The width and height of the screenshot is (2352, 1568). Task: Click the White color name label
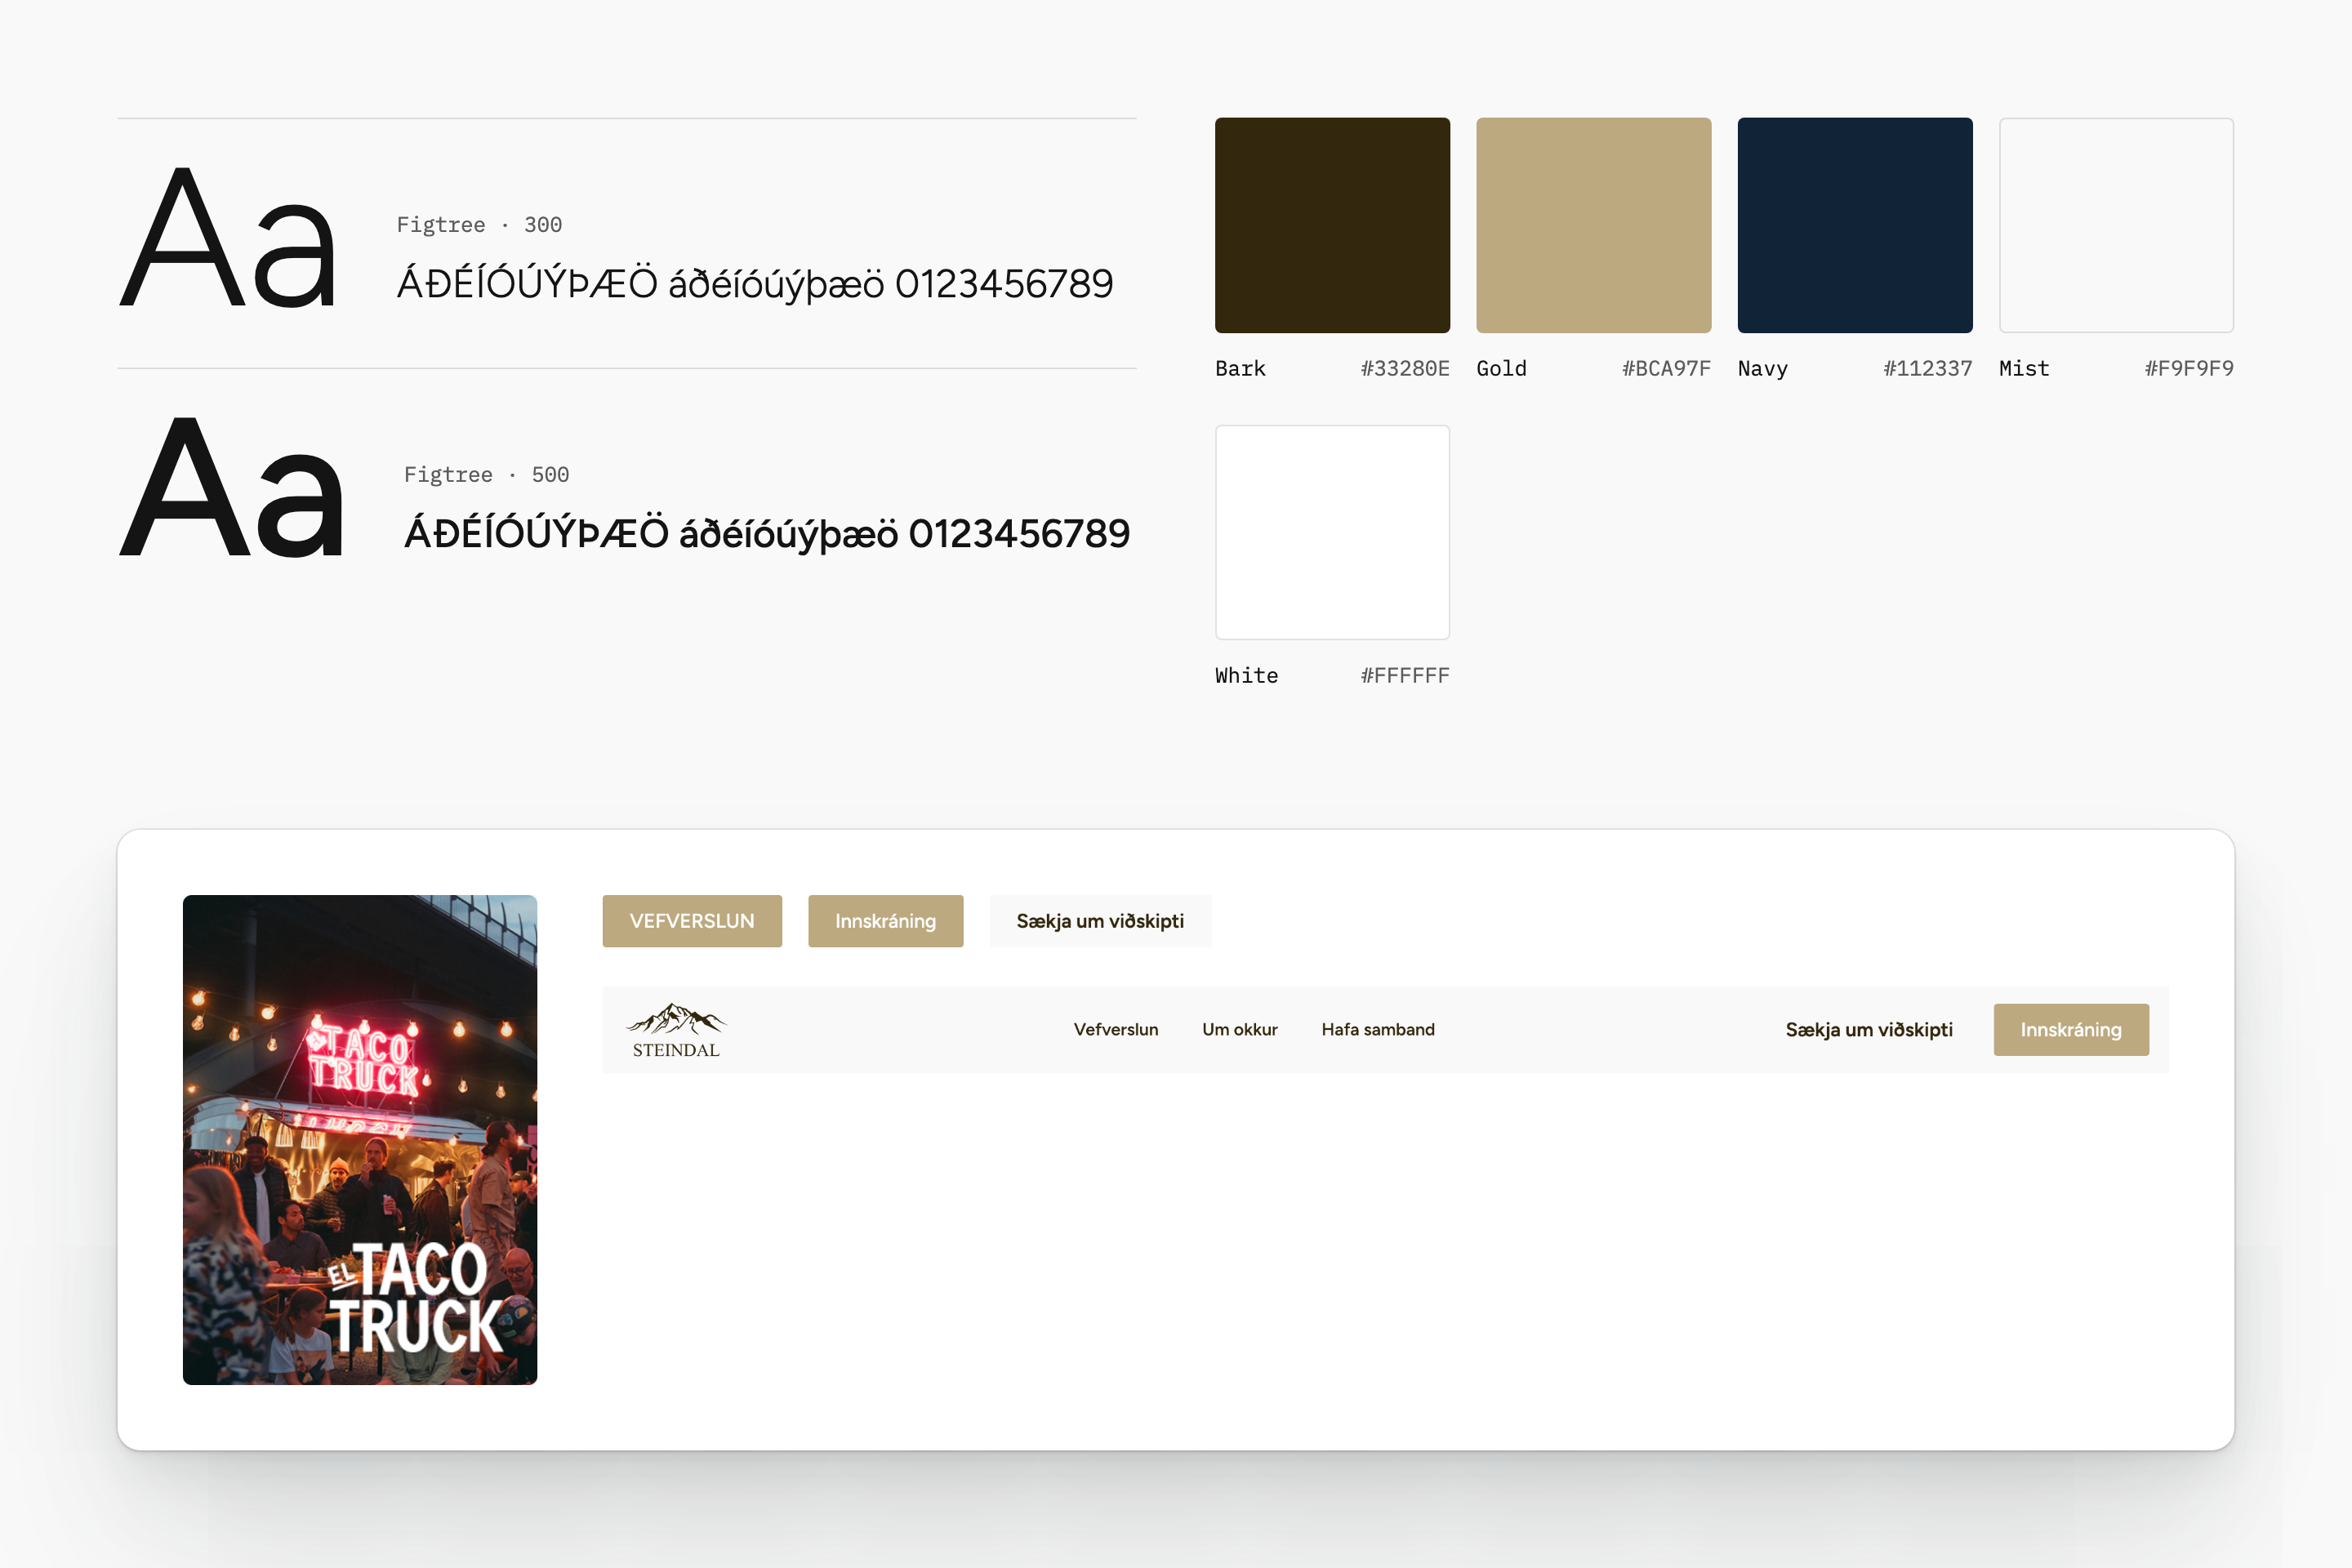(1247, 676)
